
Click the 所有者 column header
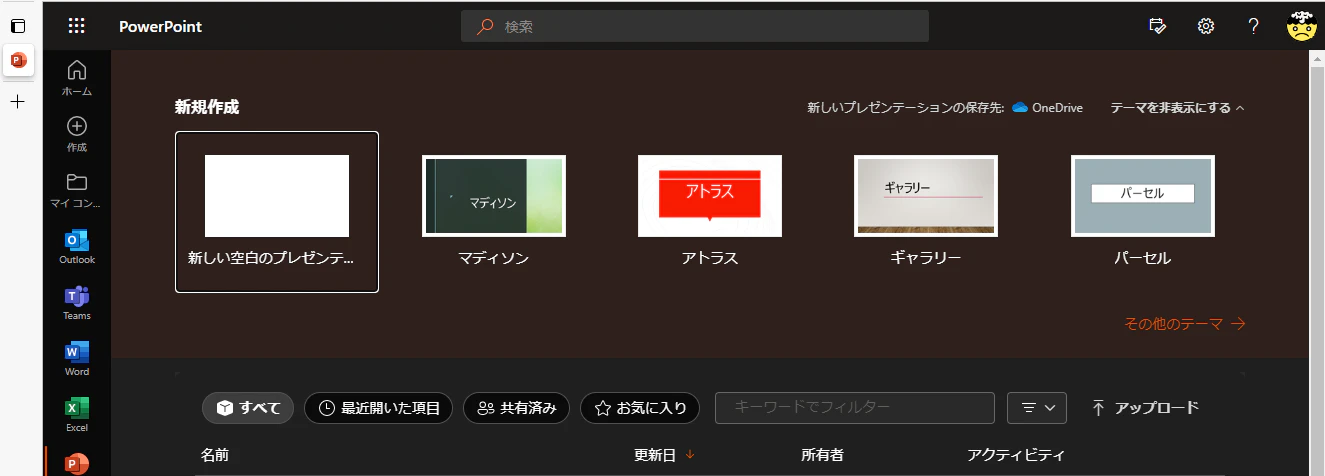[822, 455]
